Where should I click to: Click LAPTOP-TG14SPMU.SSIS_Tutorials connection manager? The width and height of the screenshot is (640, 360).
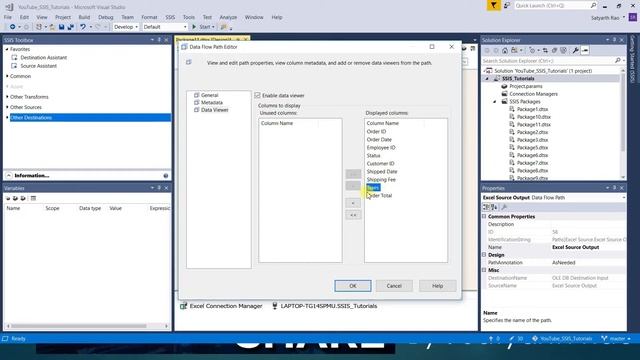click(329, 306)
